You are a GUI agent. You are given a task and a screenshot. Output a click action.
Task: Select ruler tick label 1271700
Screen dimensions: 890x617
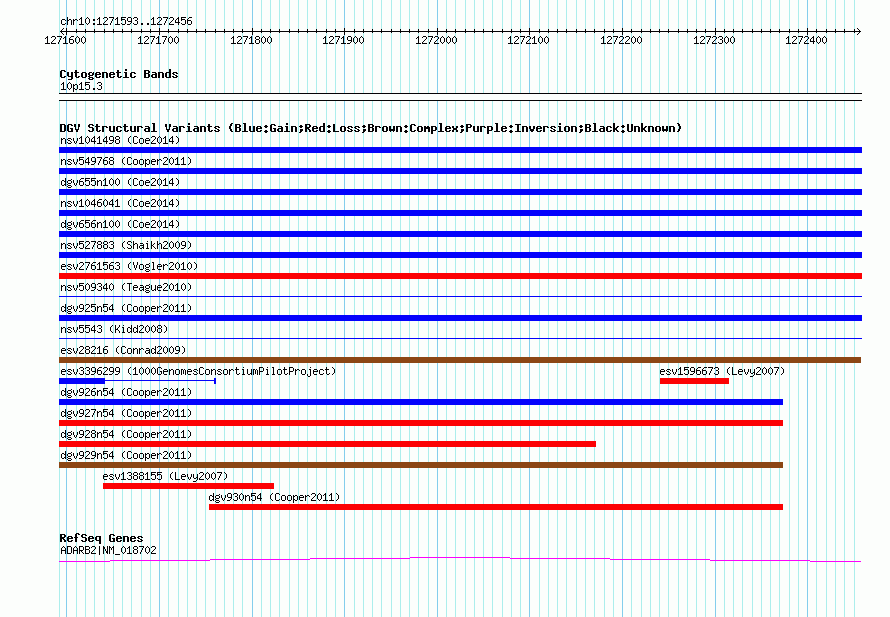(x=158, y=40)
